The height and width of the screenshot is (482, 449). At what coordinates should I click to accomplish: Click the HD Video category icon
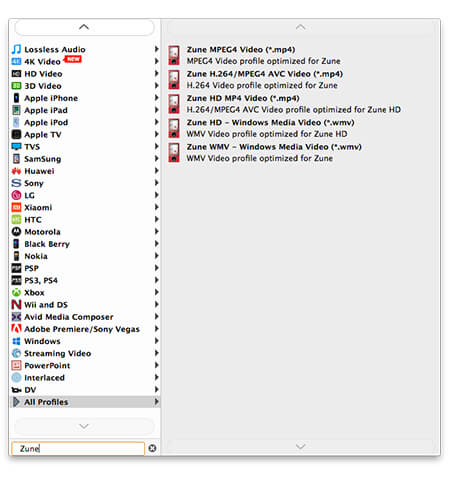16,74
